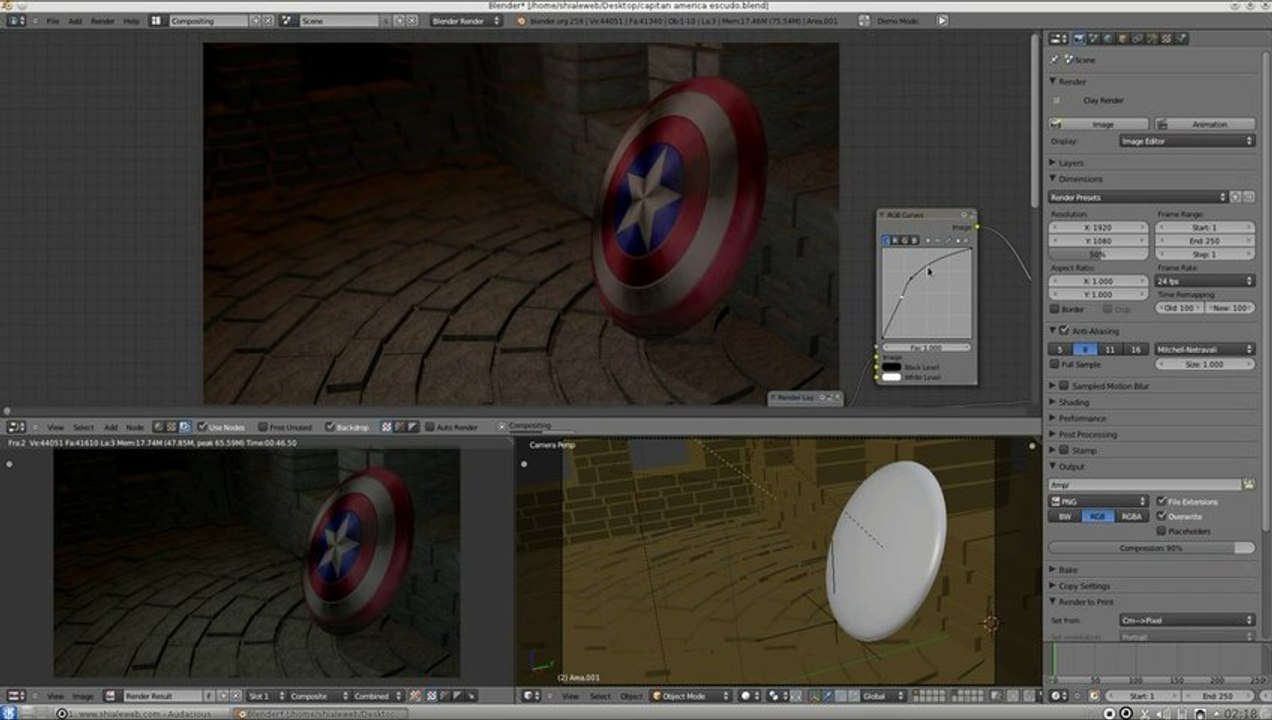Open the File menu
The width and height of the screenshot is (1272, 720).
[x=53, y=21]
